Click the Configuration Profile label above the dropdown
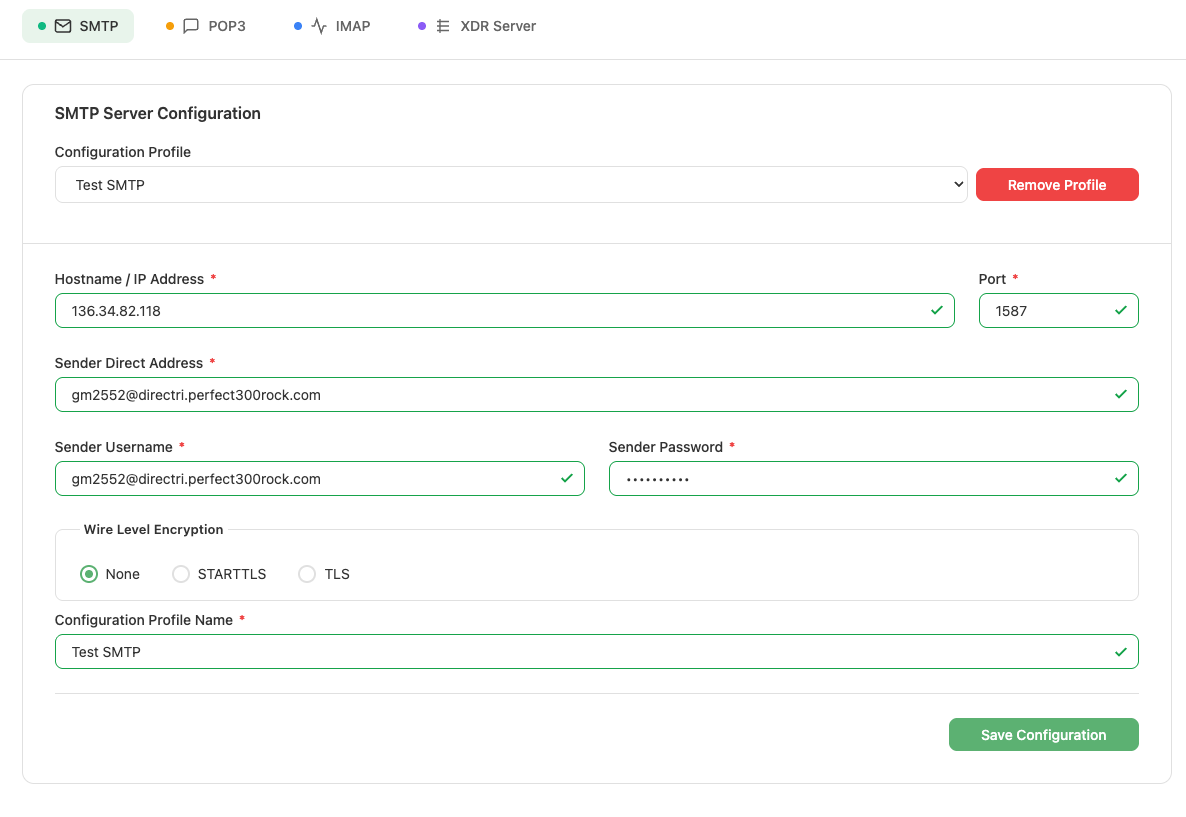The height and width of the screenshot is (817, 1186). pyautogui.click(x=123, y=152)
